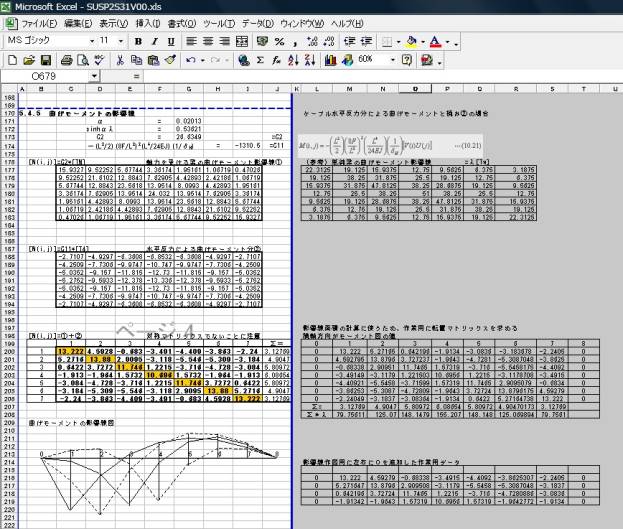
Task: Click the Office Assistant help icon
Action: [406, 60]
